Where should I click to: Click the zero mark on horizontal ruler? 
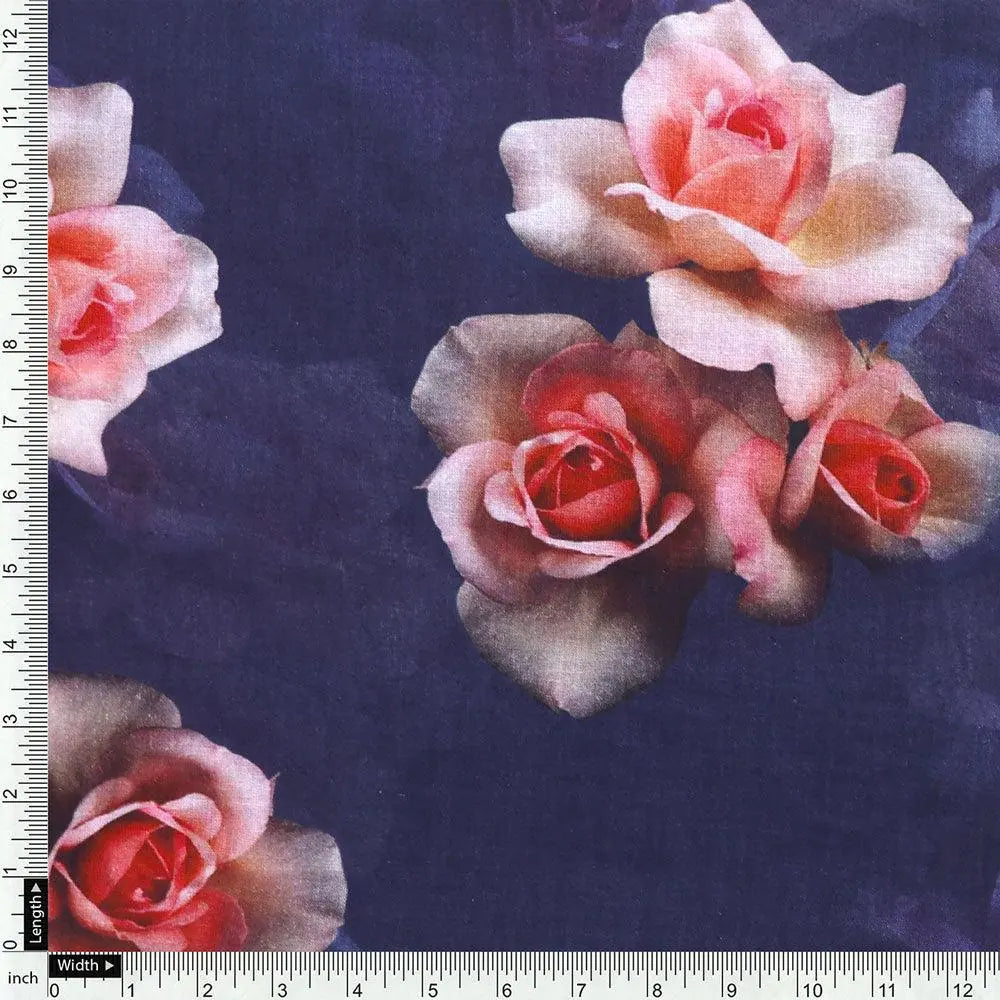tap(54, 988)
